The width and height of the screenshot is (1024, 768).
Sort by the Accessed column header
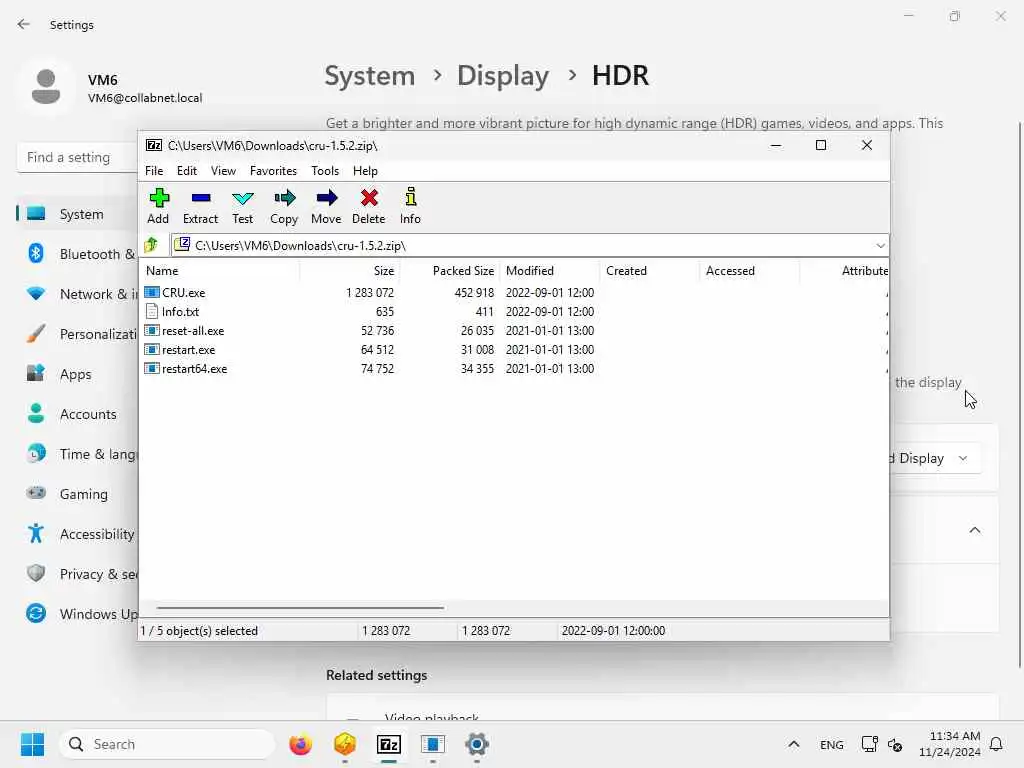click(x=750, y=270)
